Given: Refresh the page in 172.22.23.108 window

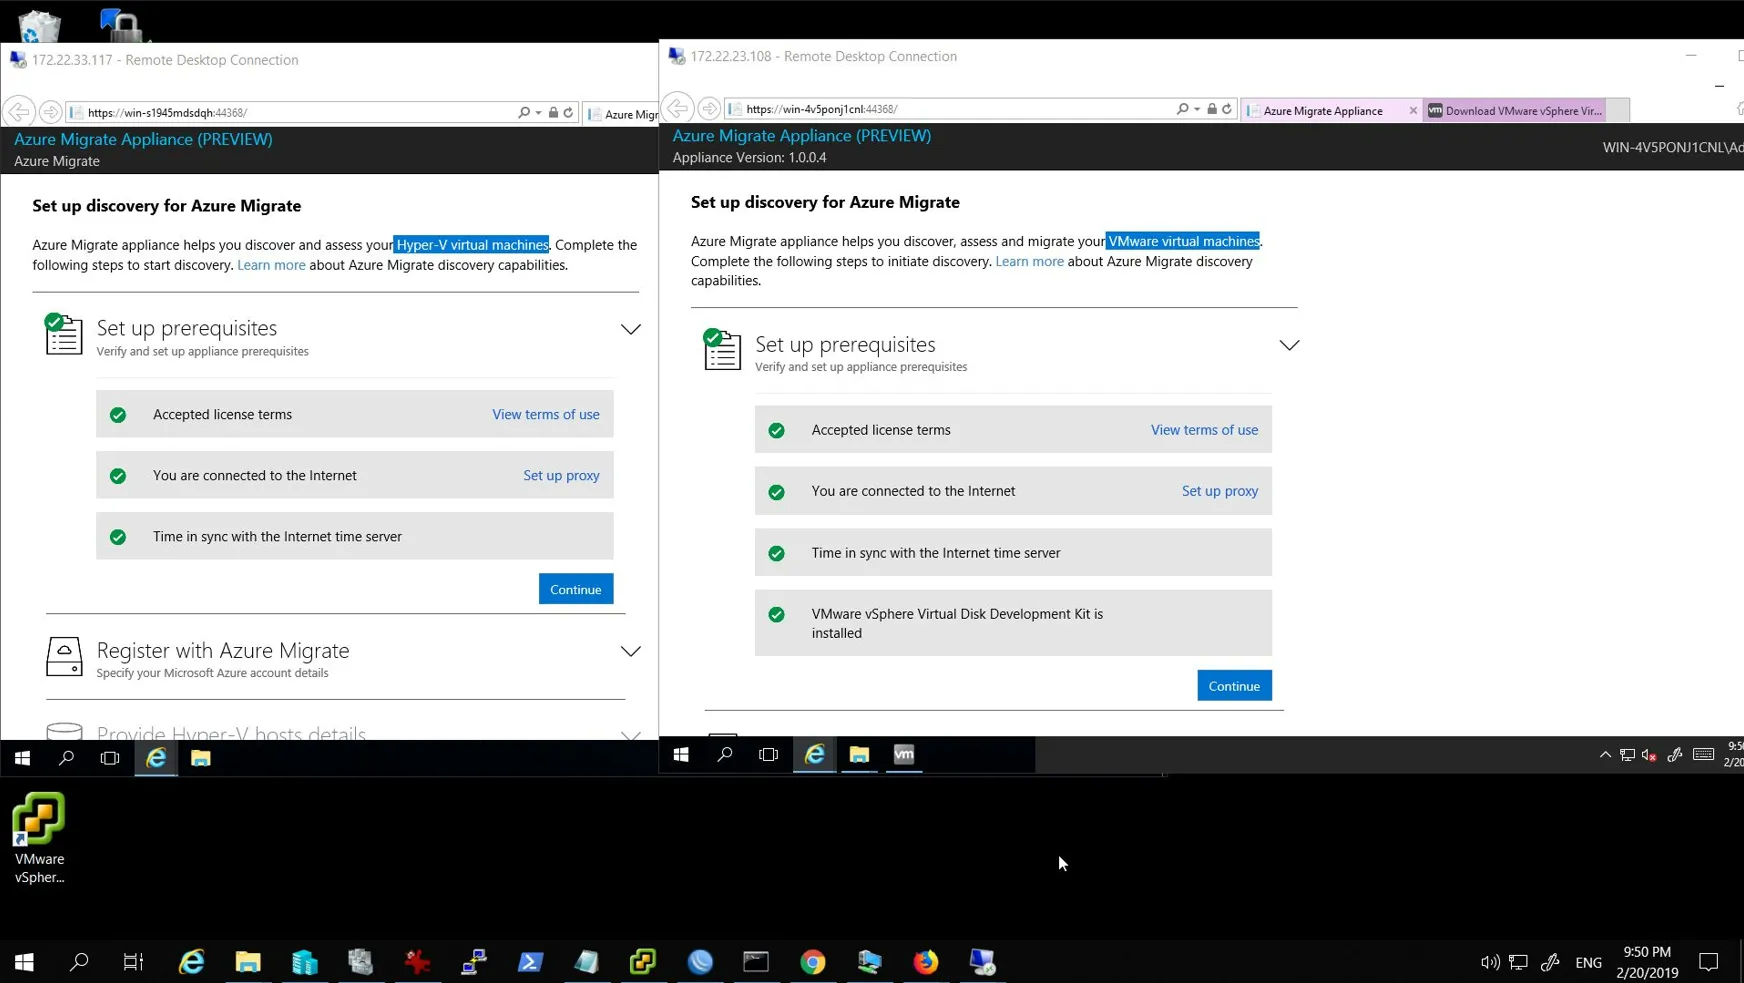Looking at the screenshot, I should pyautogui.click(x=1227, y=109).
